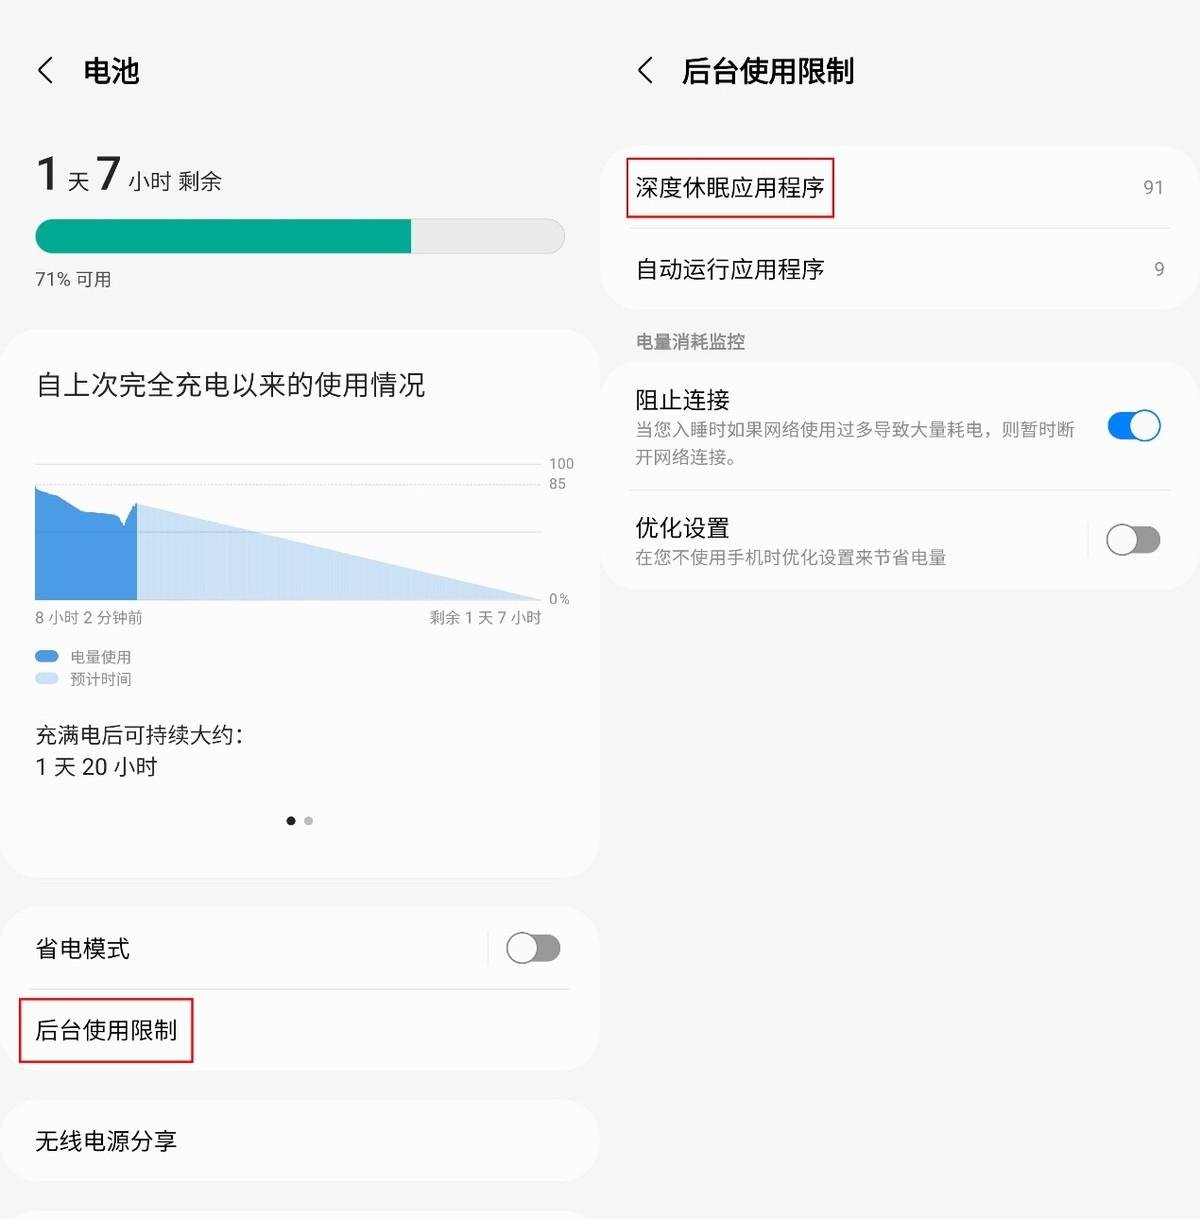The height and width of the screenshot is (1219, 1200).
Task: Open 自动运行应用程序 list
Action: [x=900, y=269]
